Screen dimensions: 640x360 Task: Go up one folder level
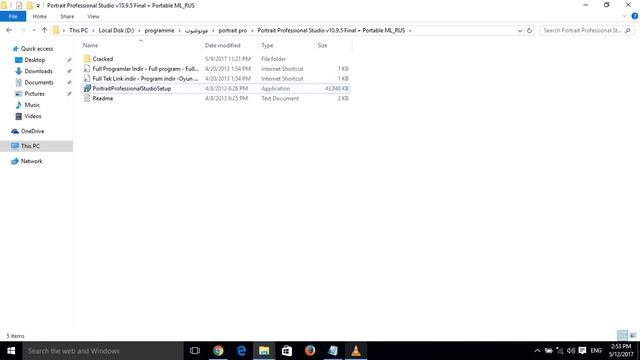(44, 30)
